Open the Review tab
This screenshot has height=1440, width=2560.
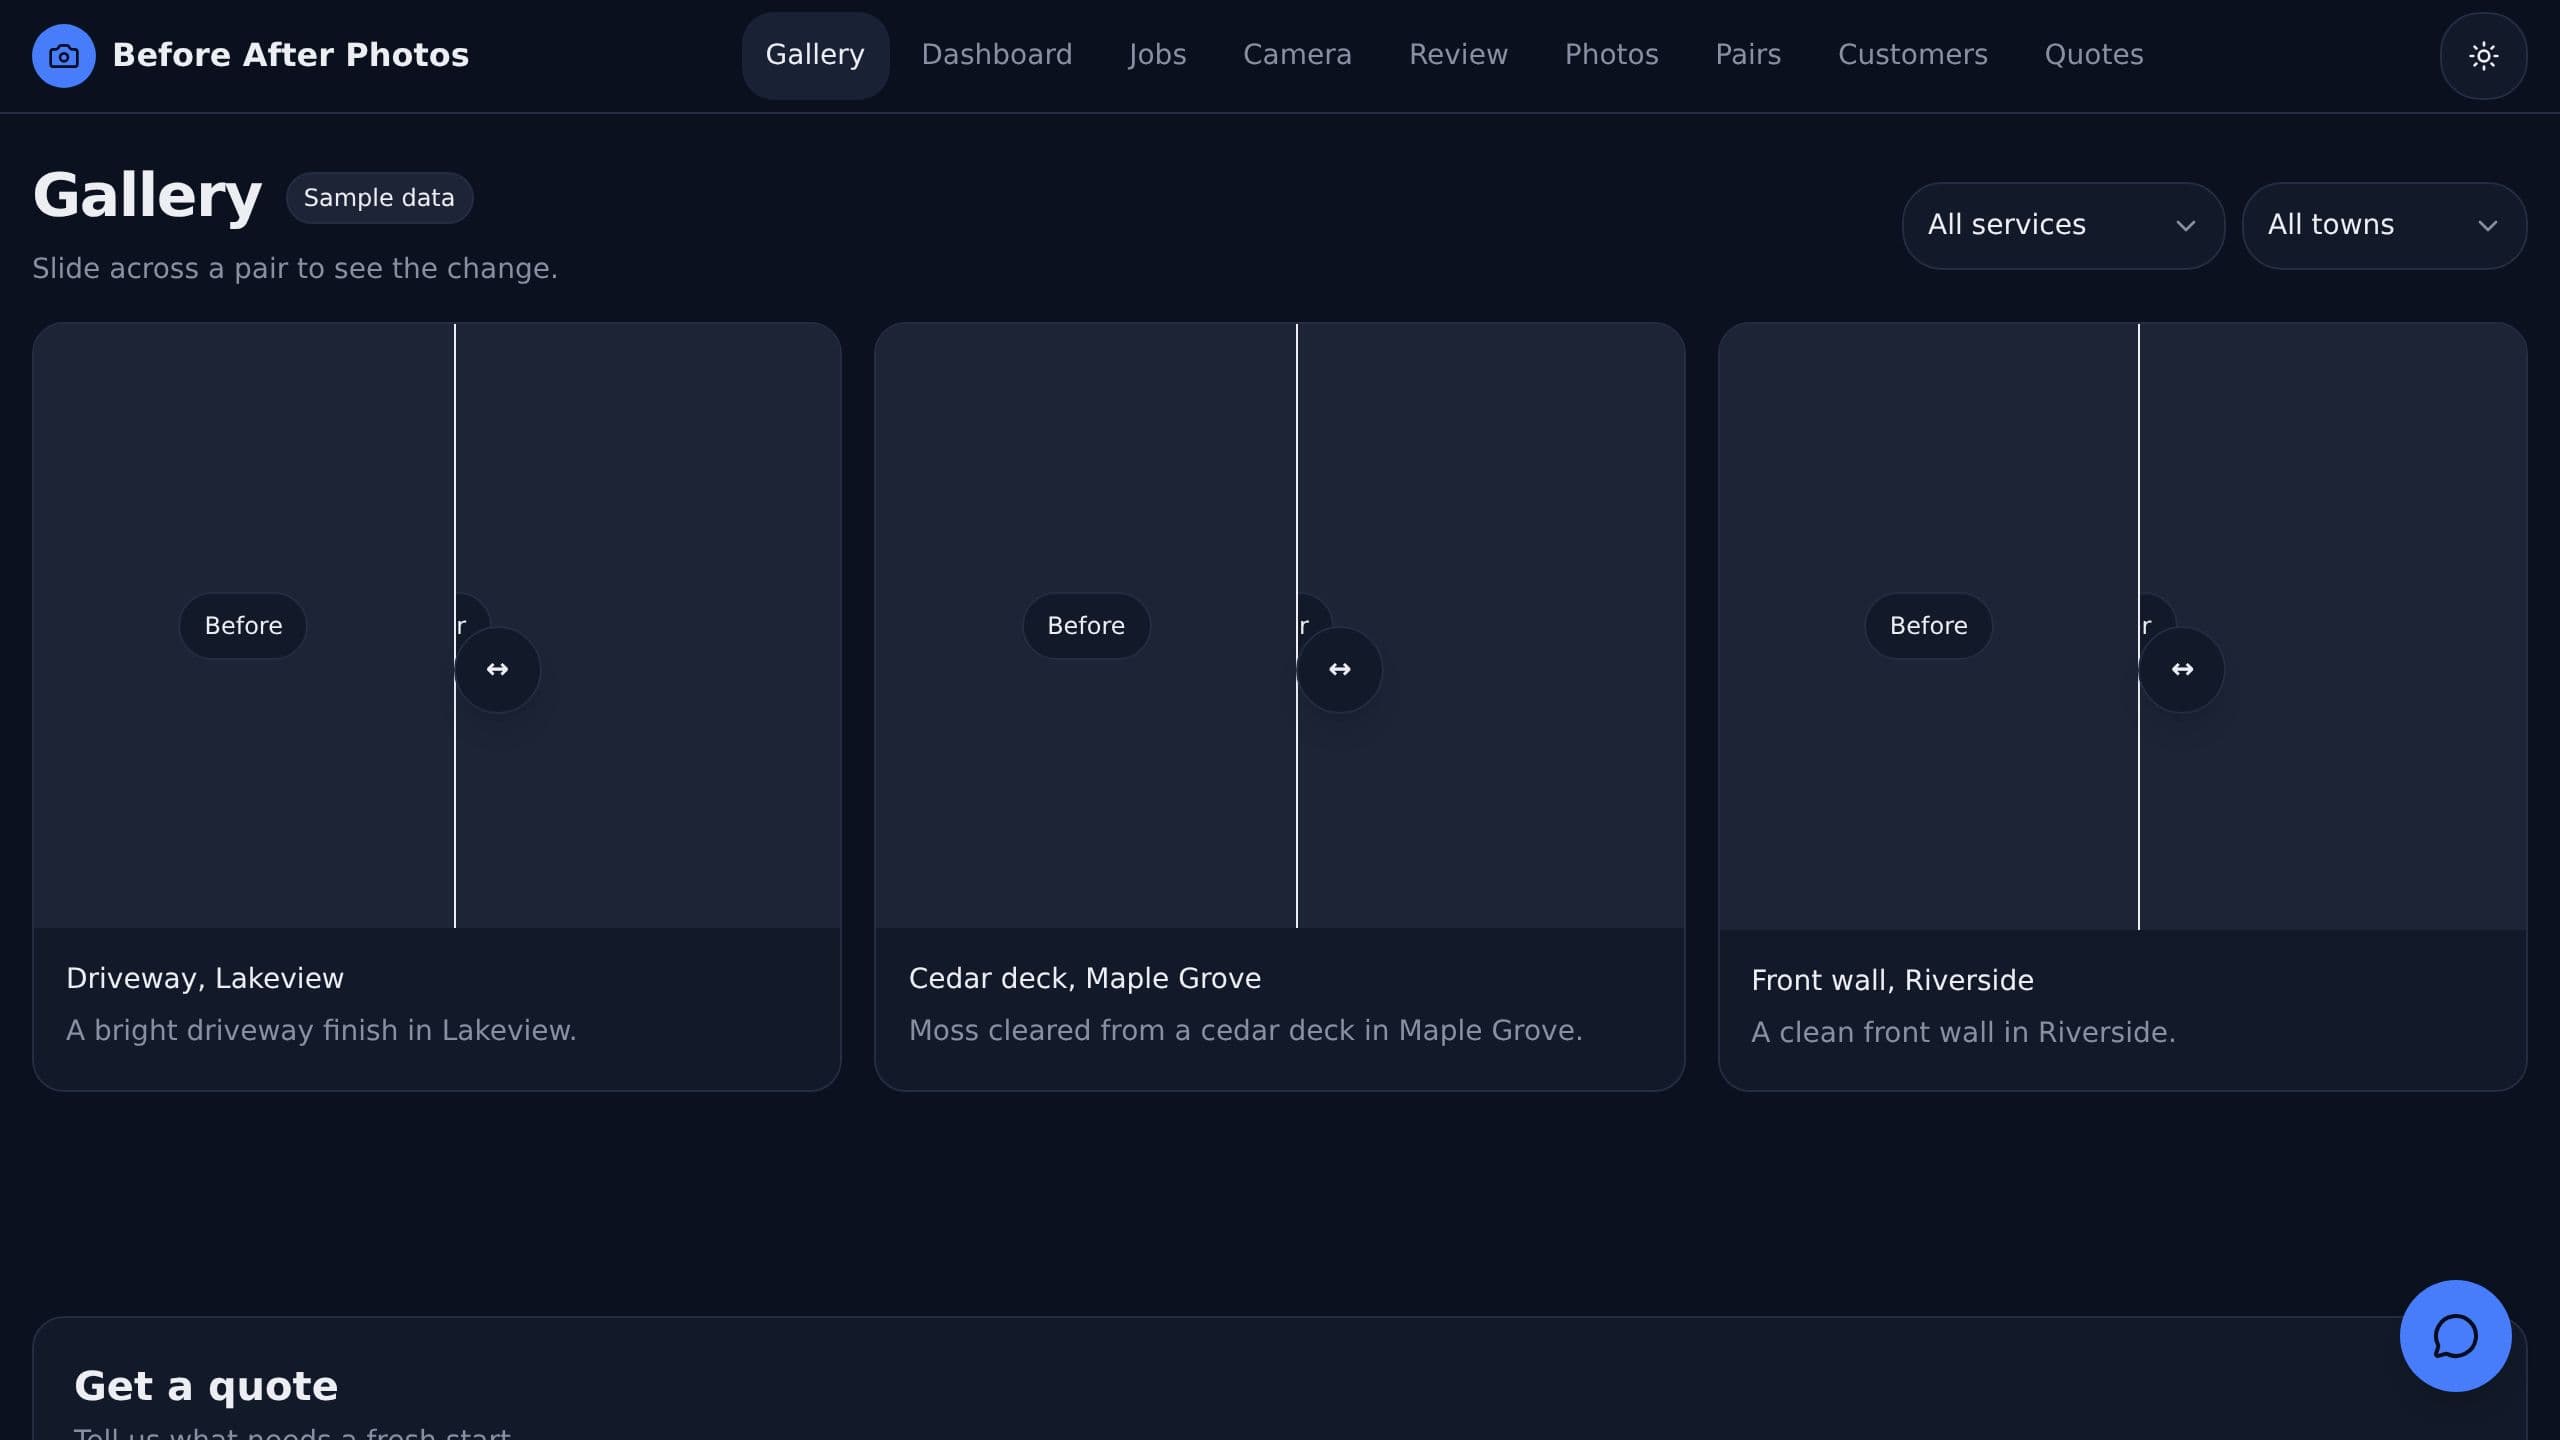(1458, 55)
